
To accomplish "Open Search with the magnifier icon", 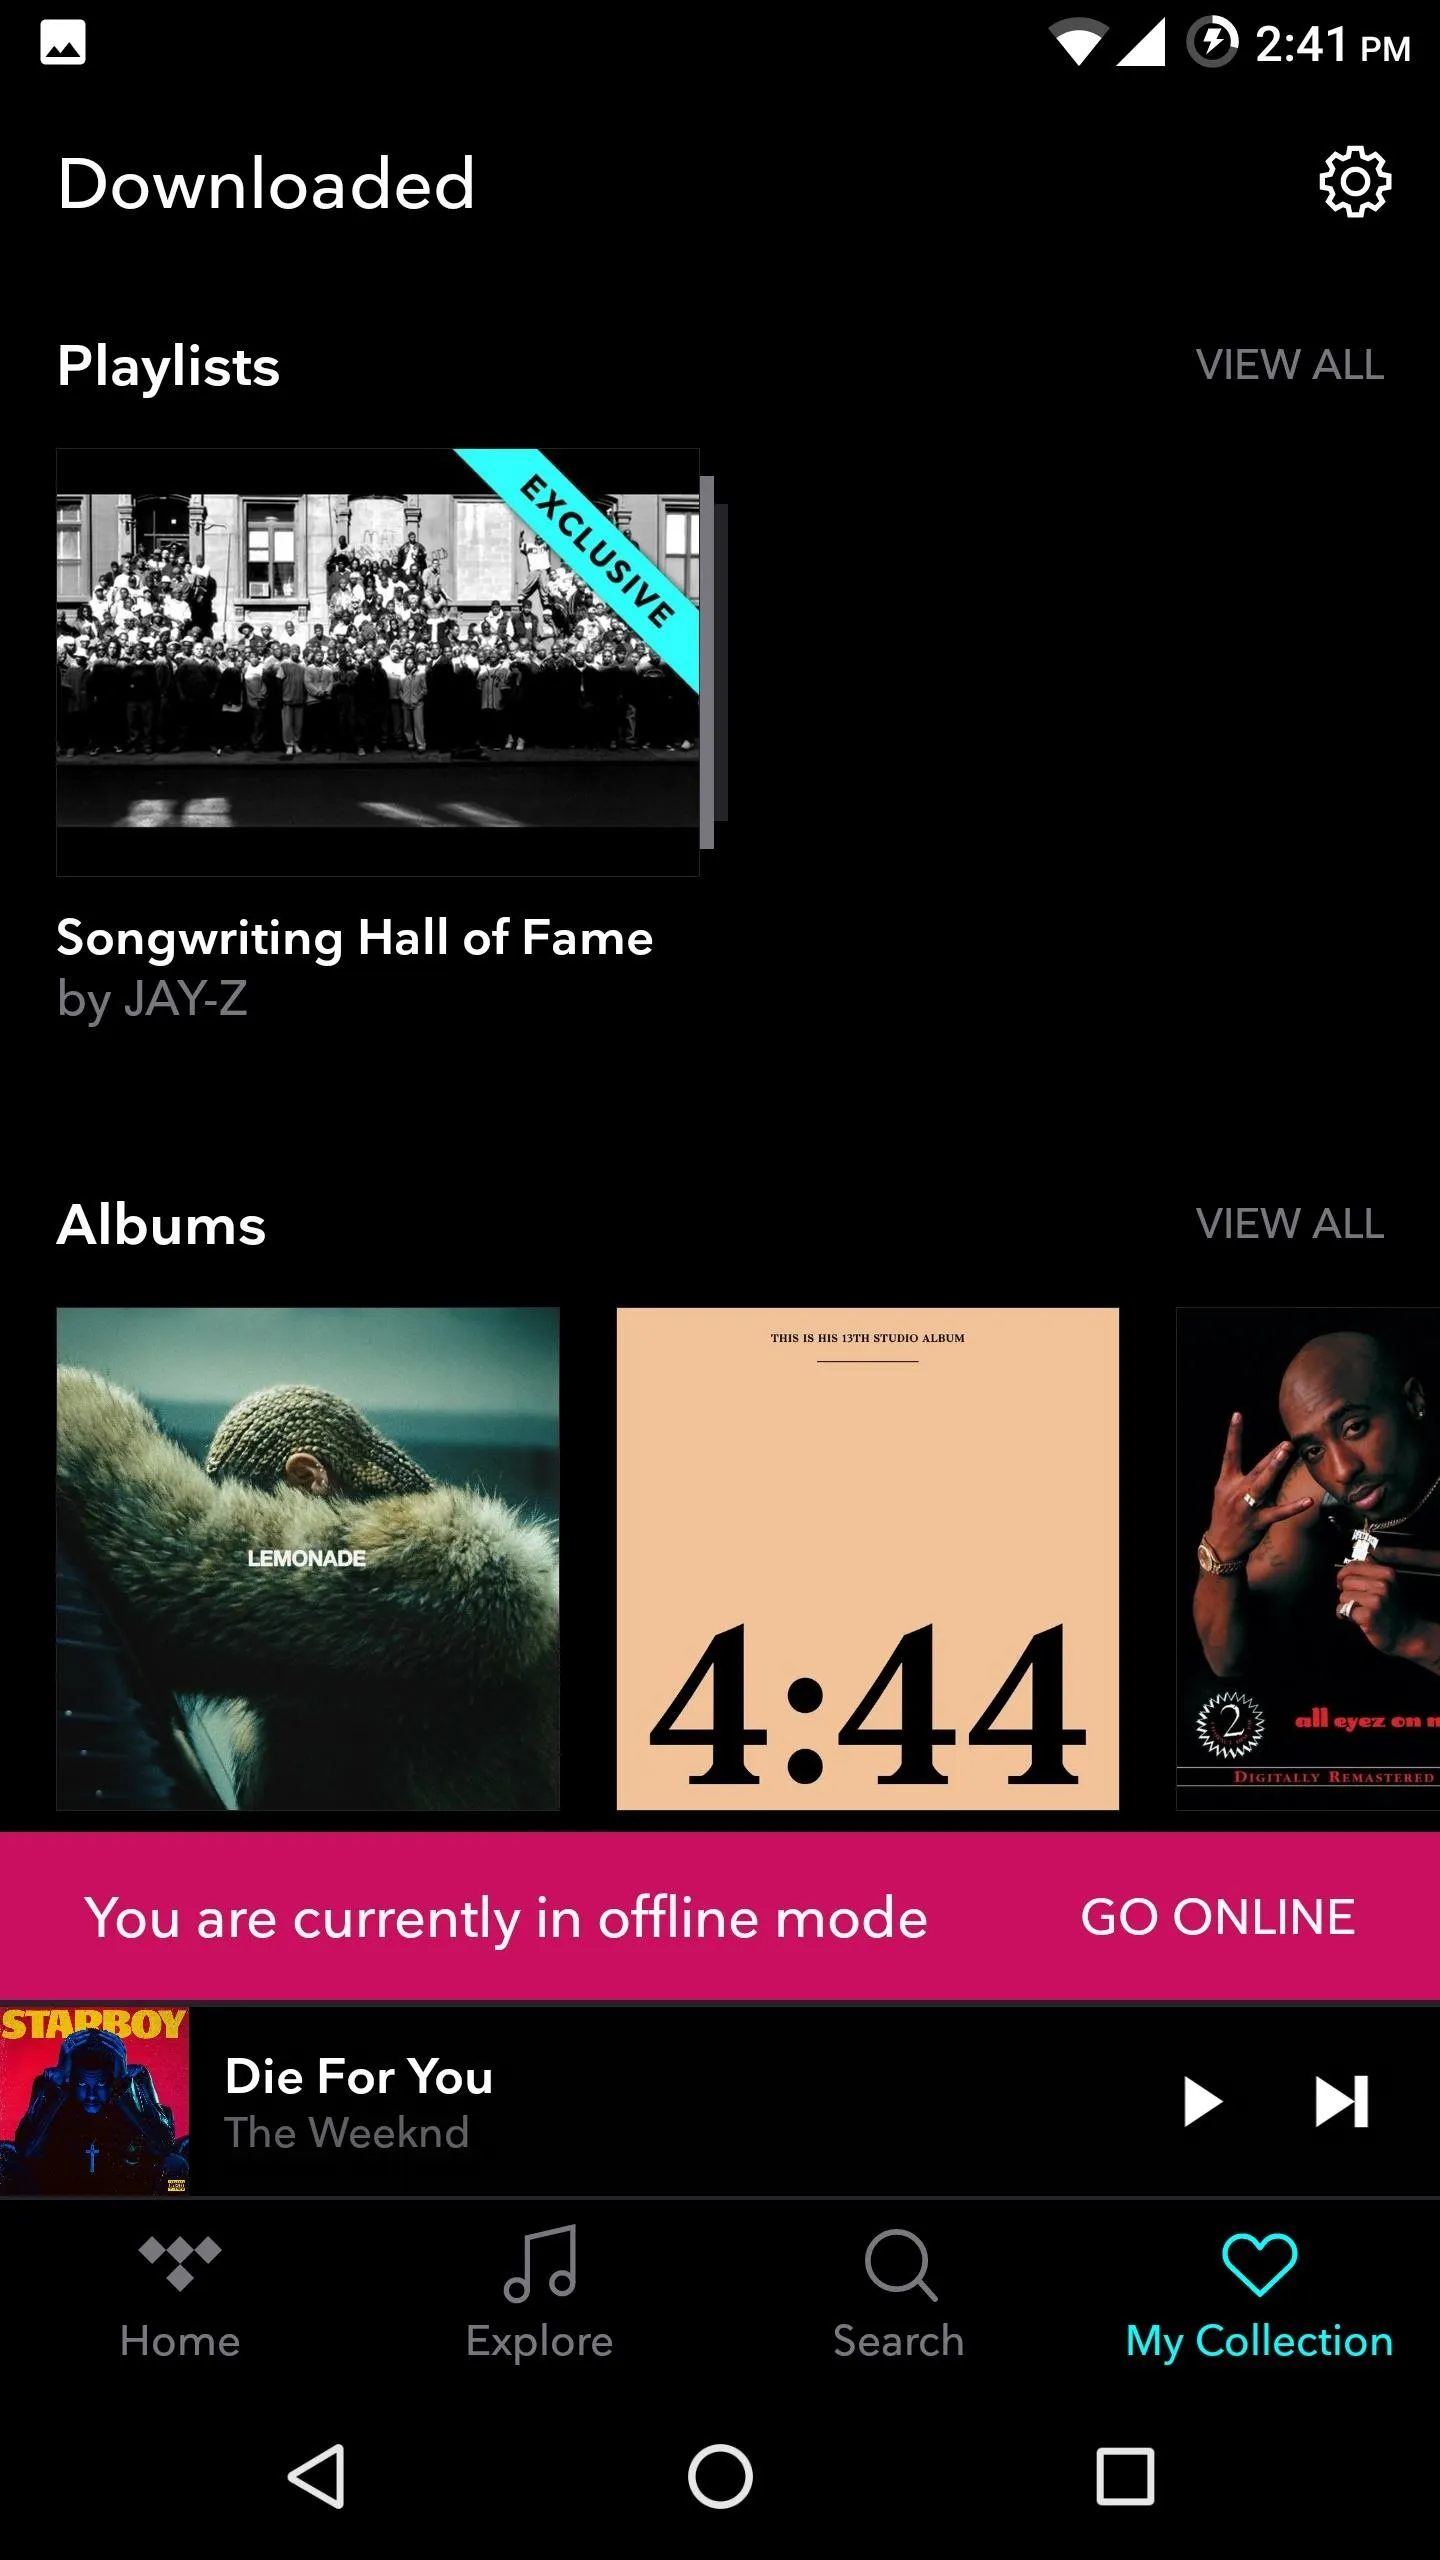I will coord(900,2265).
